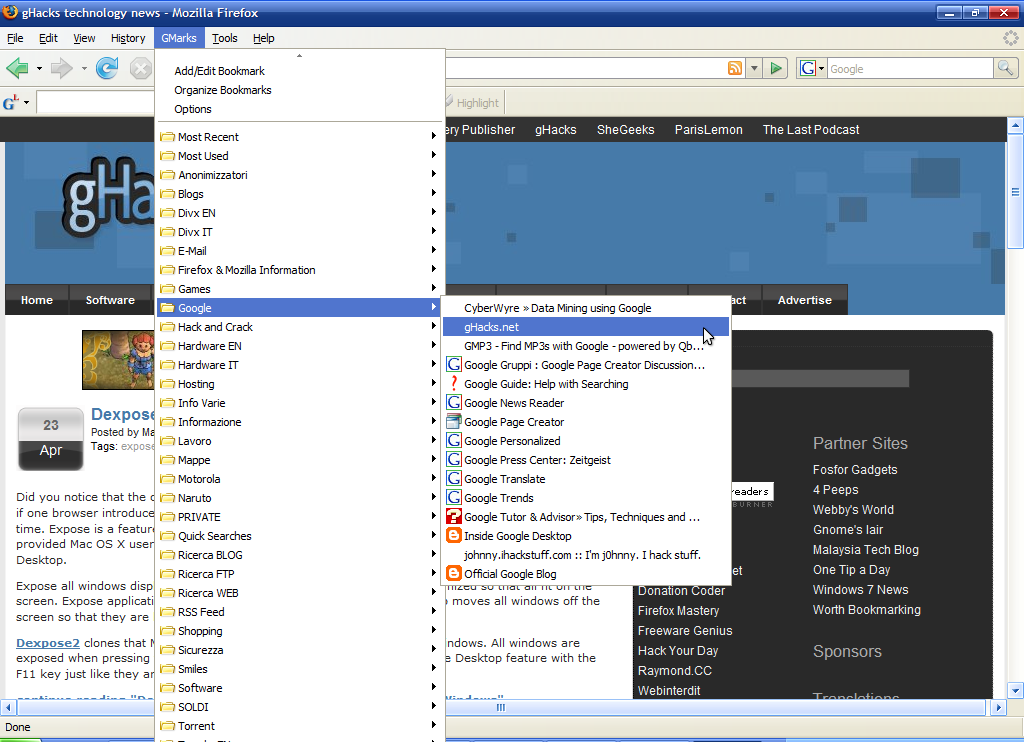Open Official Google Blog bookmark
The width and height of the screenshot is (1024, 742).
[x=586, y=573]
